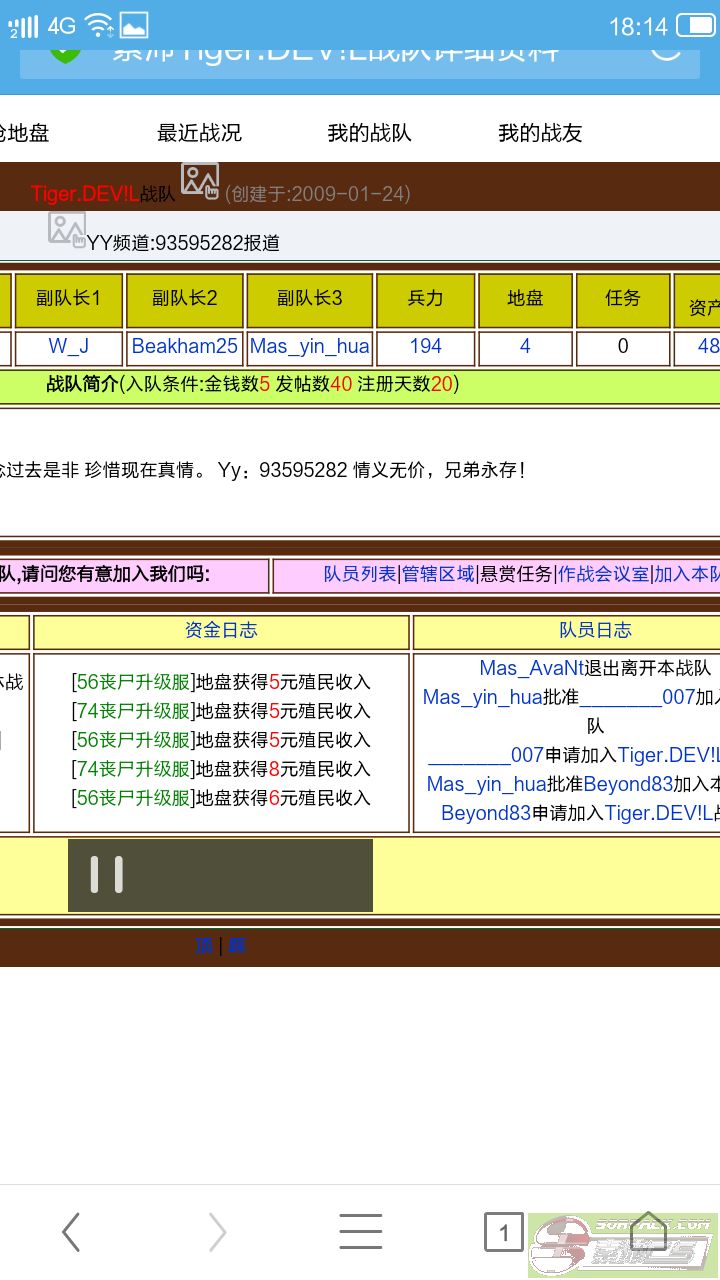
Task: Tap the WiFi status icon
Action: click(99, 25)
